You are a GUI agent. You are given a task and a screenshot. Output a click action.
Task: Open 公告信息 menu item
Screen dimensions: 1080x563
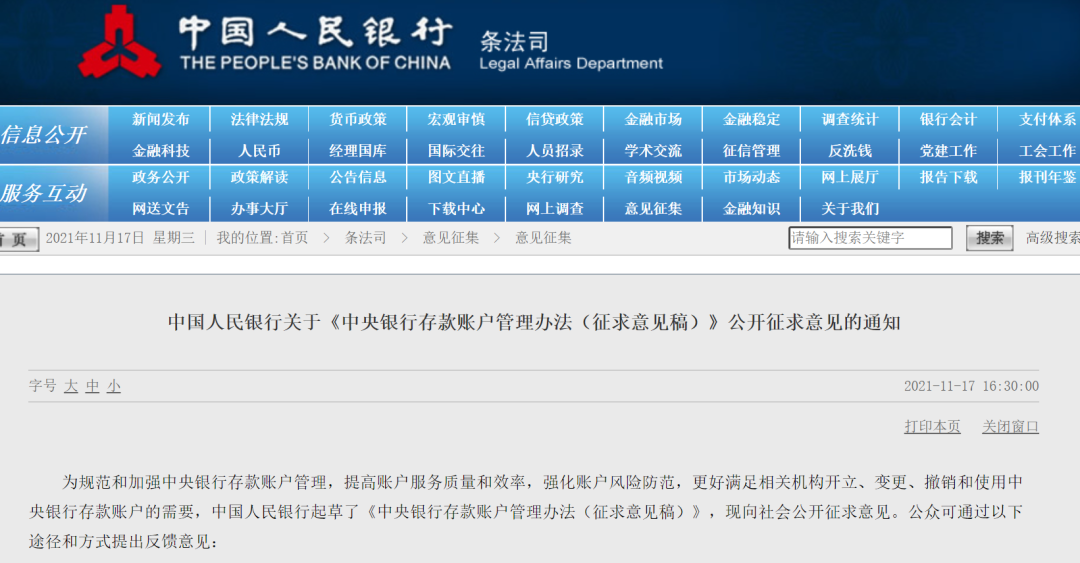pos(357,177)
